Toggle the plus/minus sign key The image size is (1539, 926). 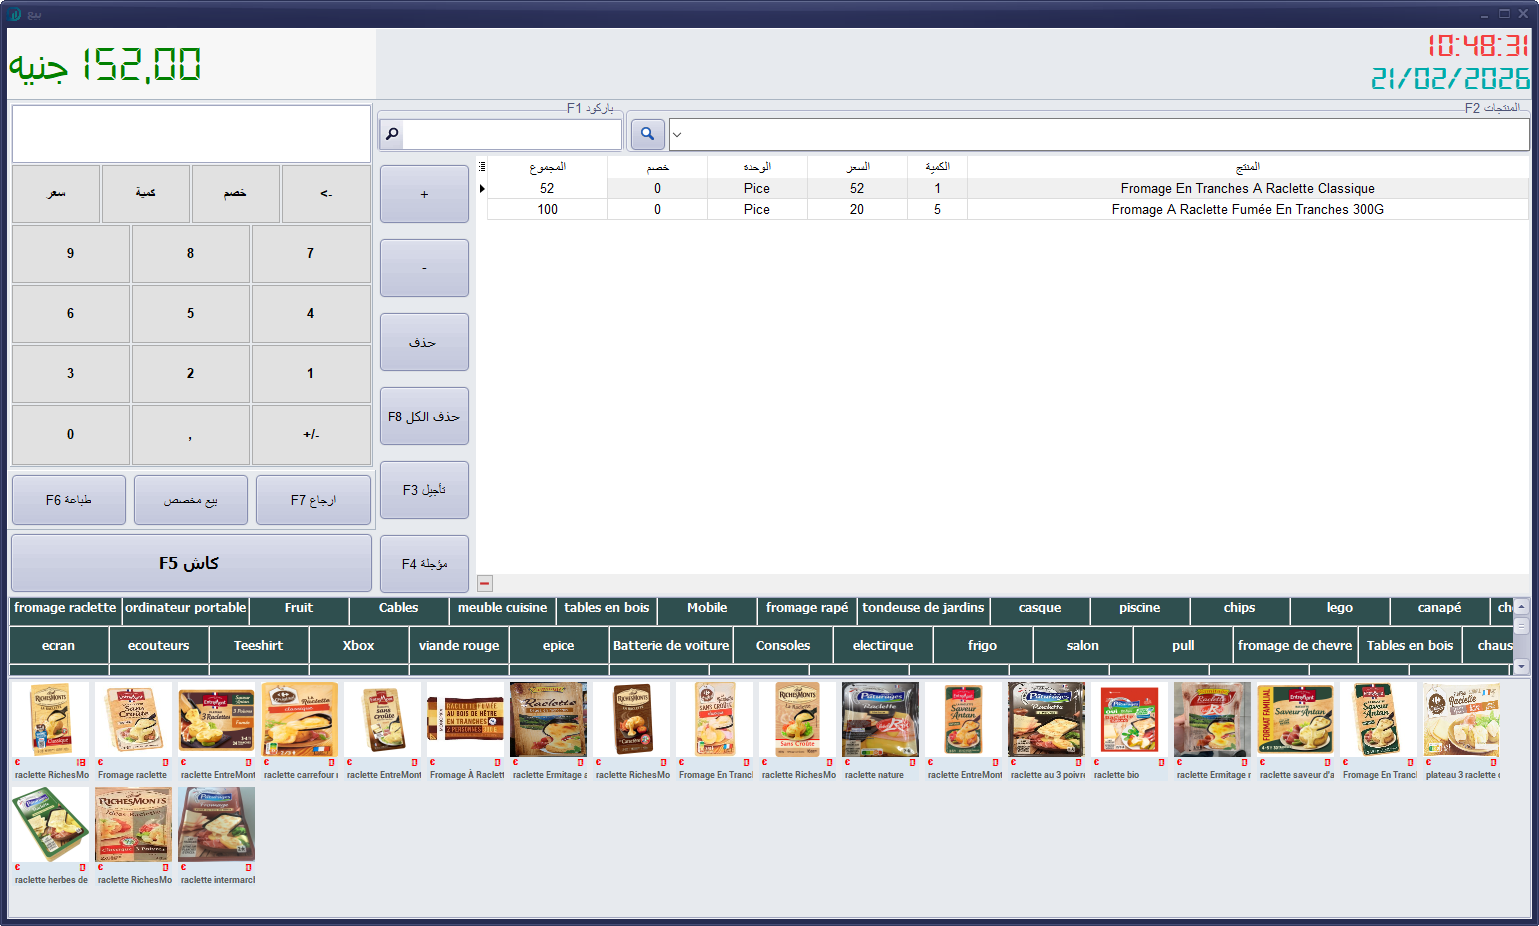pos(311,435)
